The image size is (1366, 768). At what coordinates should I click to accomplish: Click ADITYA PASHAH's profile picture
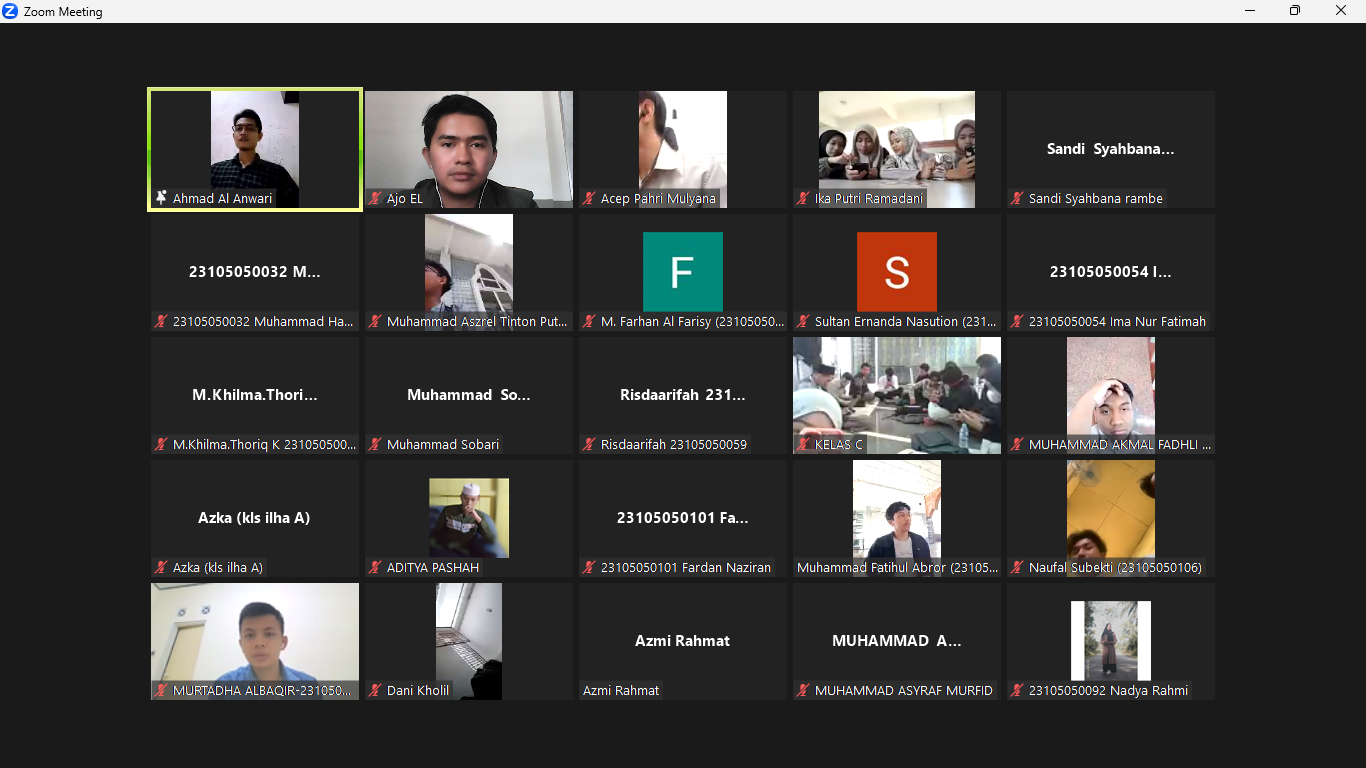coord(469,518)
